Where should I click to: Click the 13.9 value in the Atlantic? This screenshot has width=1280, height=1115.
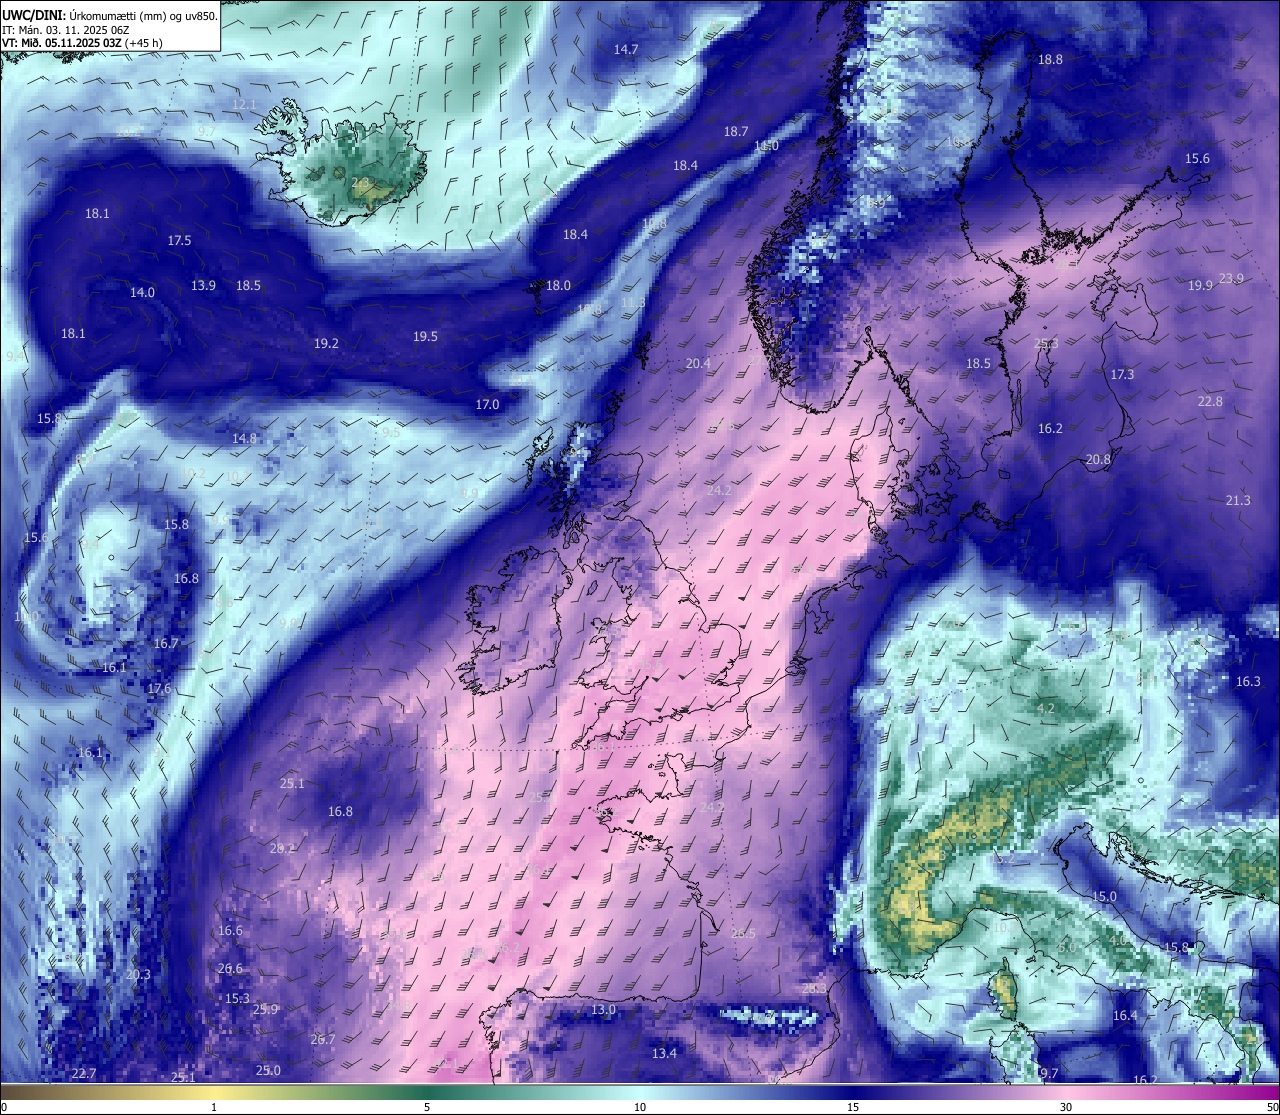pyautogui.click(x=203, y=285)
